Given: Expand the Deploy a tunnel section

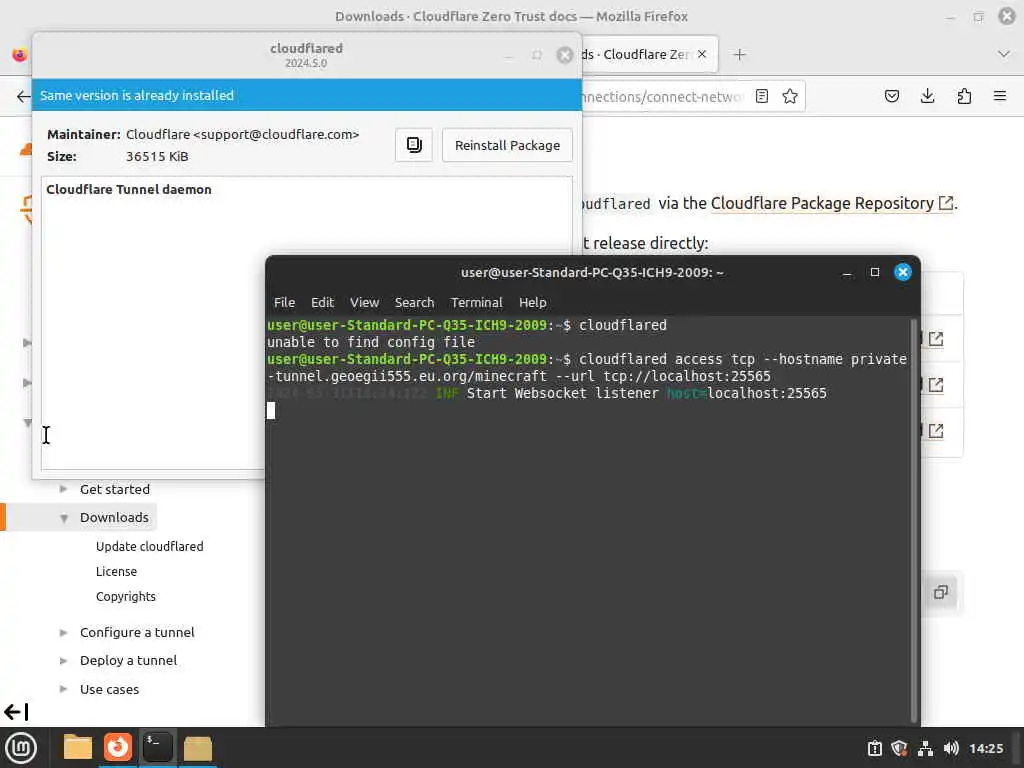Looking at the screenshot, I should click(63, 660).
